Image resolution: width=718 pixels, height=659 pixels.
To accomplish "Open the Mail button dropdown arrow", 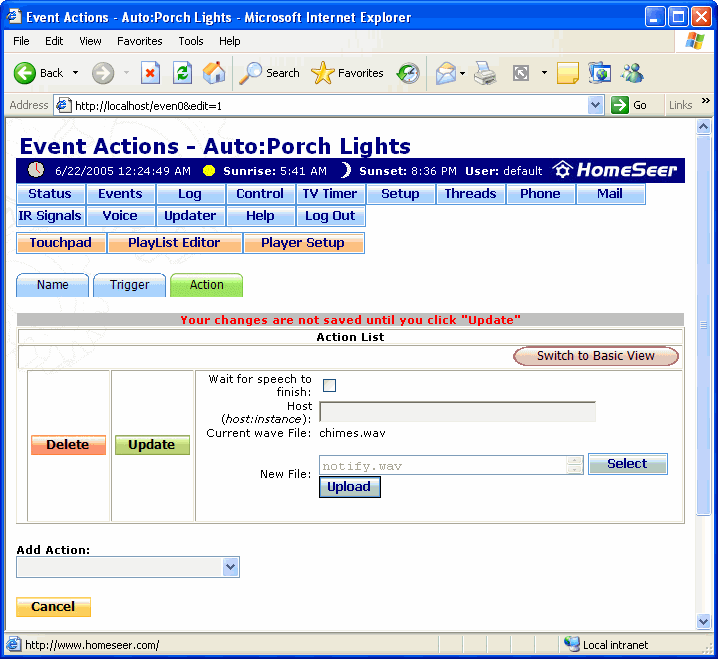I will (462, 73).
